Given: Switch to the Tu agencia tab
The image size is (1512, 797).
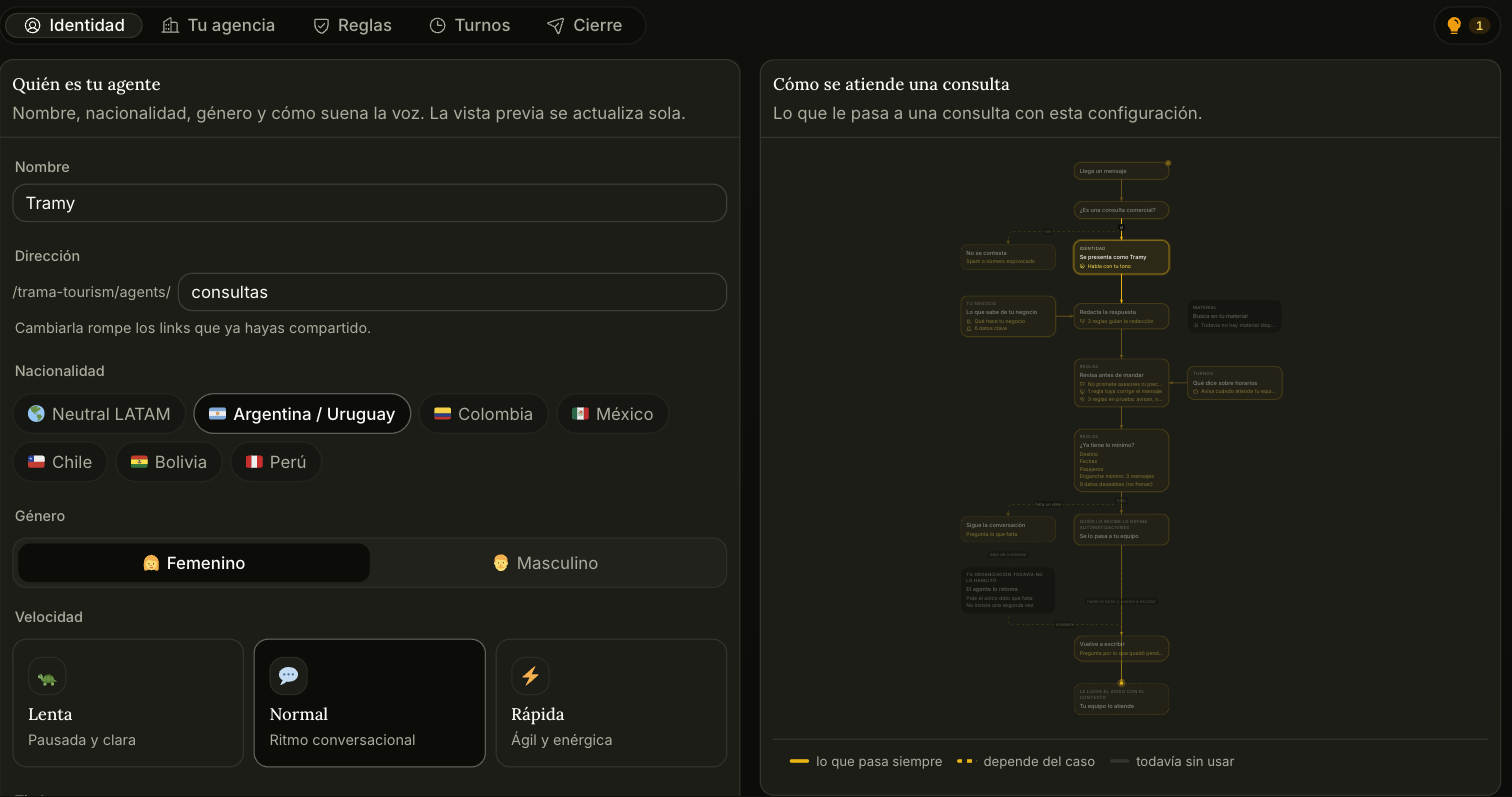Looking at the screenshot, I should pyautogui.click(x=218, y=25).
